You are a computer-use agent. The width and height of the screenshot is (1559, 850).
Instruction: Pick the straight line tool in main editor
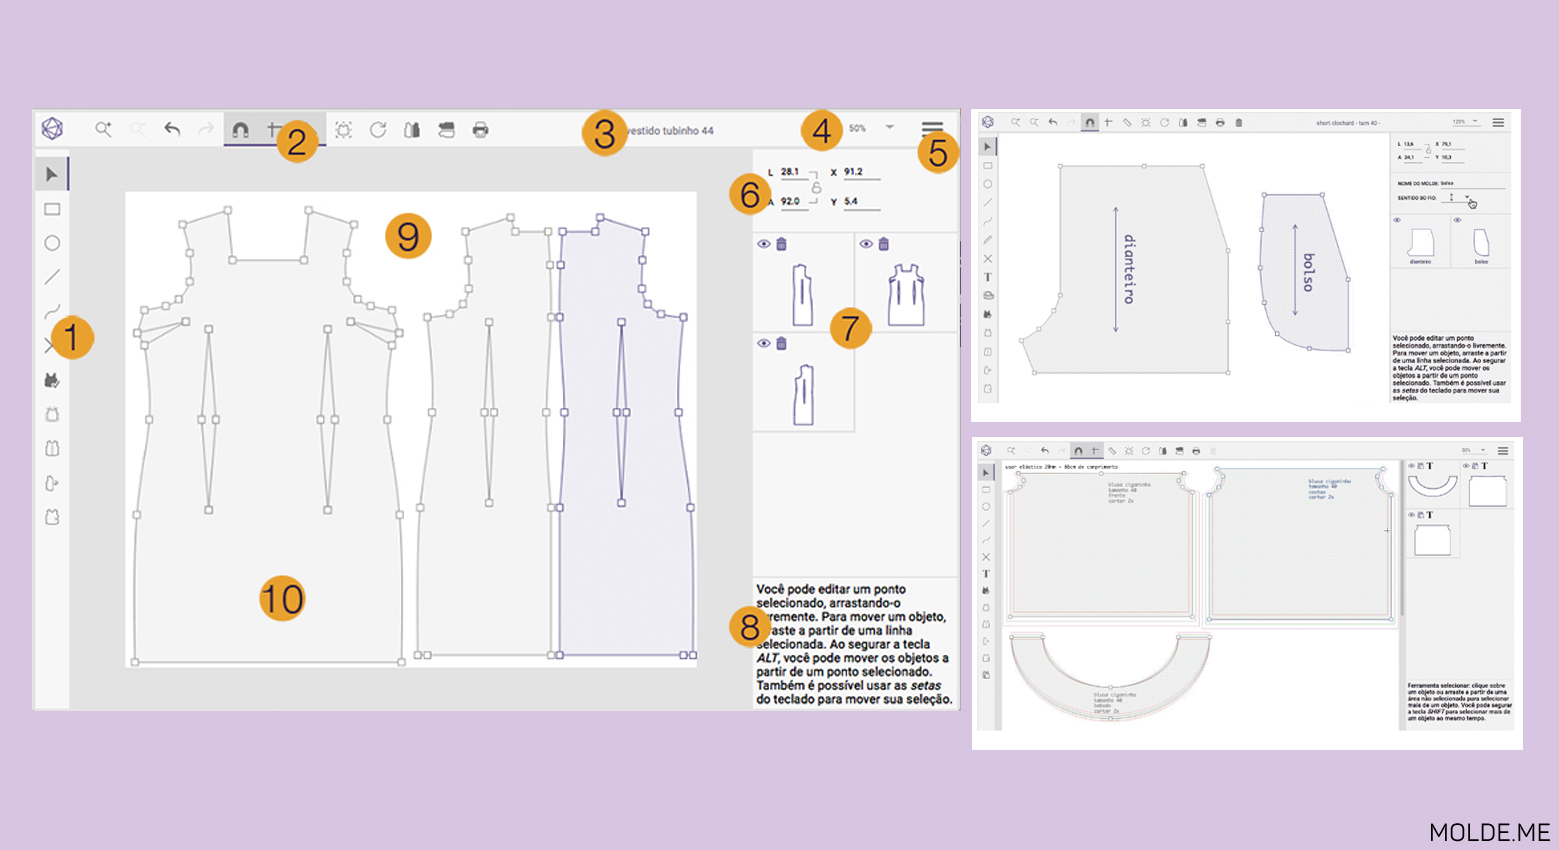click(x=52, y=277)
